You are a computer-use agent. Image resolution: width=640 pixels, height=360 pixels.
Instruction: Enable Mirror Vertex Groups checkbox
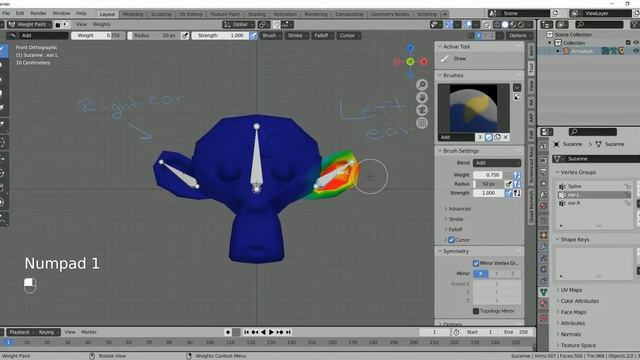[x=476, y=263]
